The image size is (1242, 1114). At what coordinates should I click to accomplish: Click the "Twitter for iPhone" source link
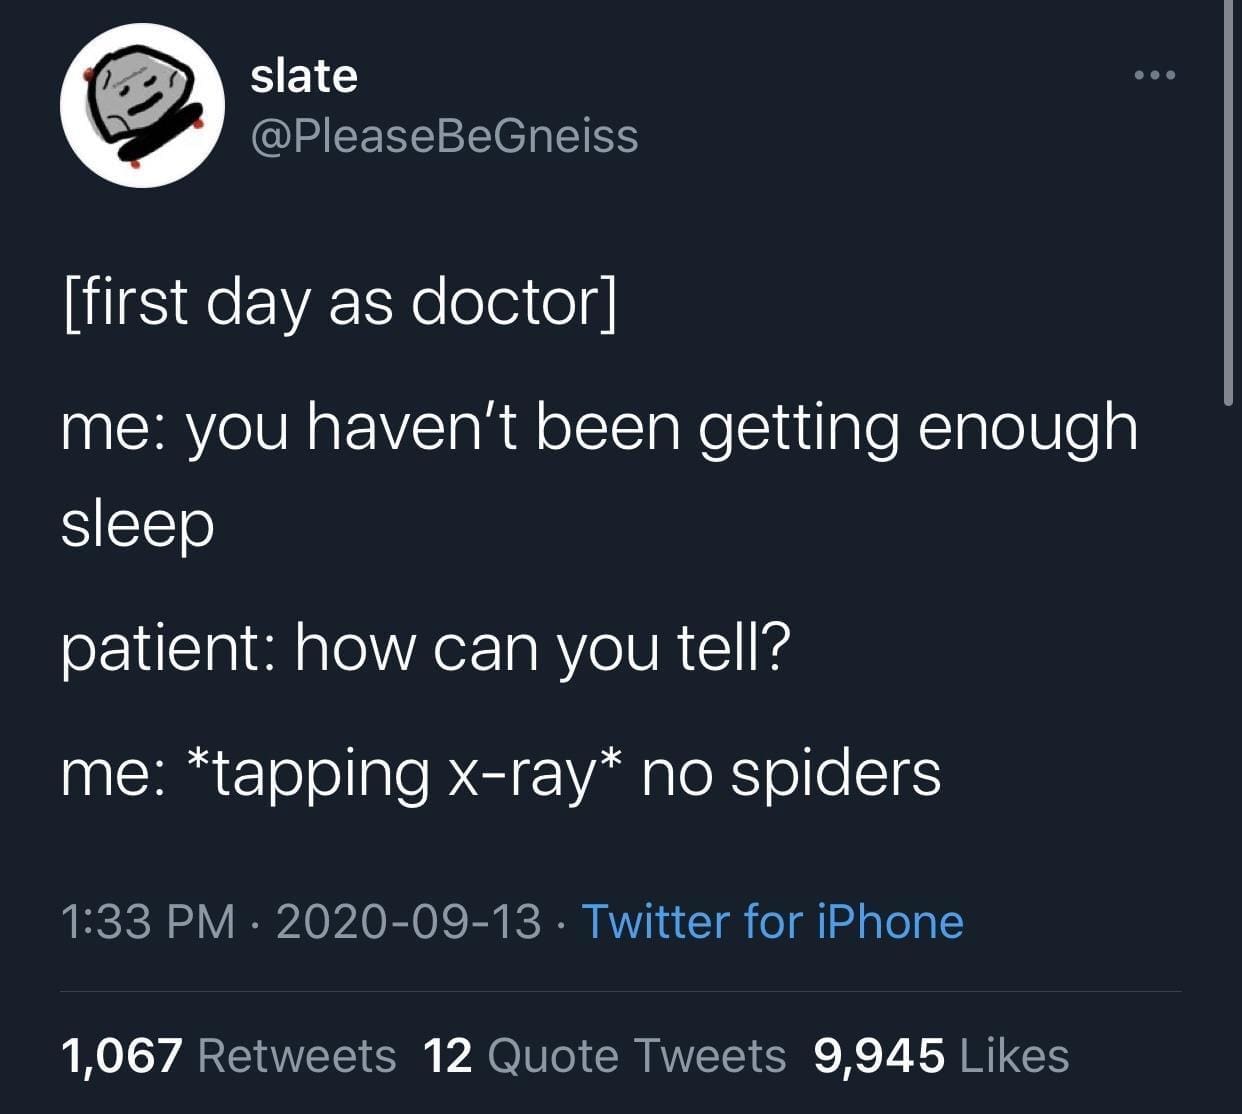click(x=772, y=921)
